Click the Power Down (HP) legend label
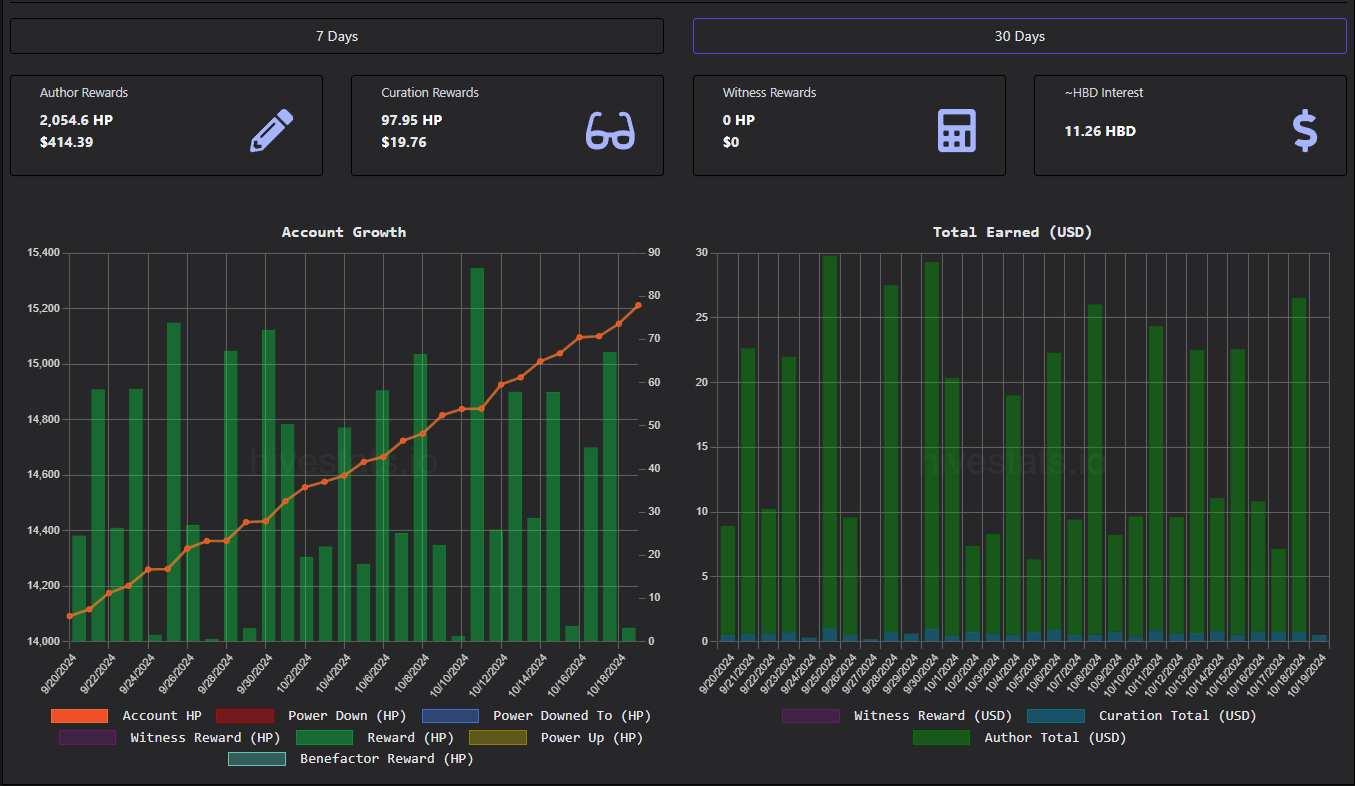 tap(347, 716)
